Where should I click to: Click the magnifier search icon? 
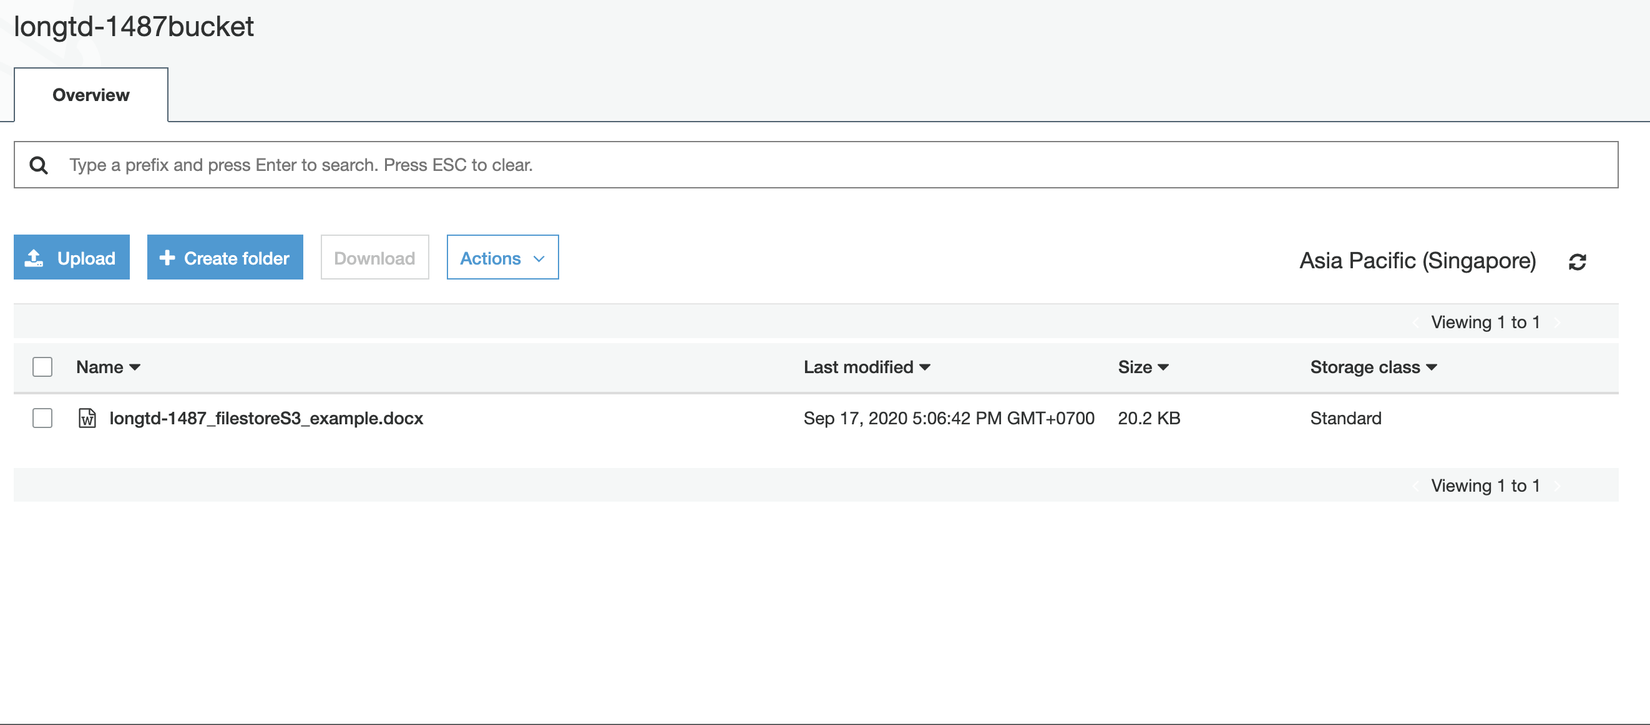click(39, 165)
